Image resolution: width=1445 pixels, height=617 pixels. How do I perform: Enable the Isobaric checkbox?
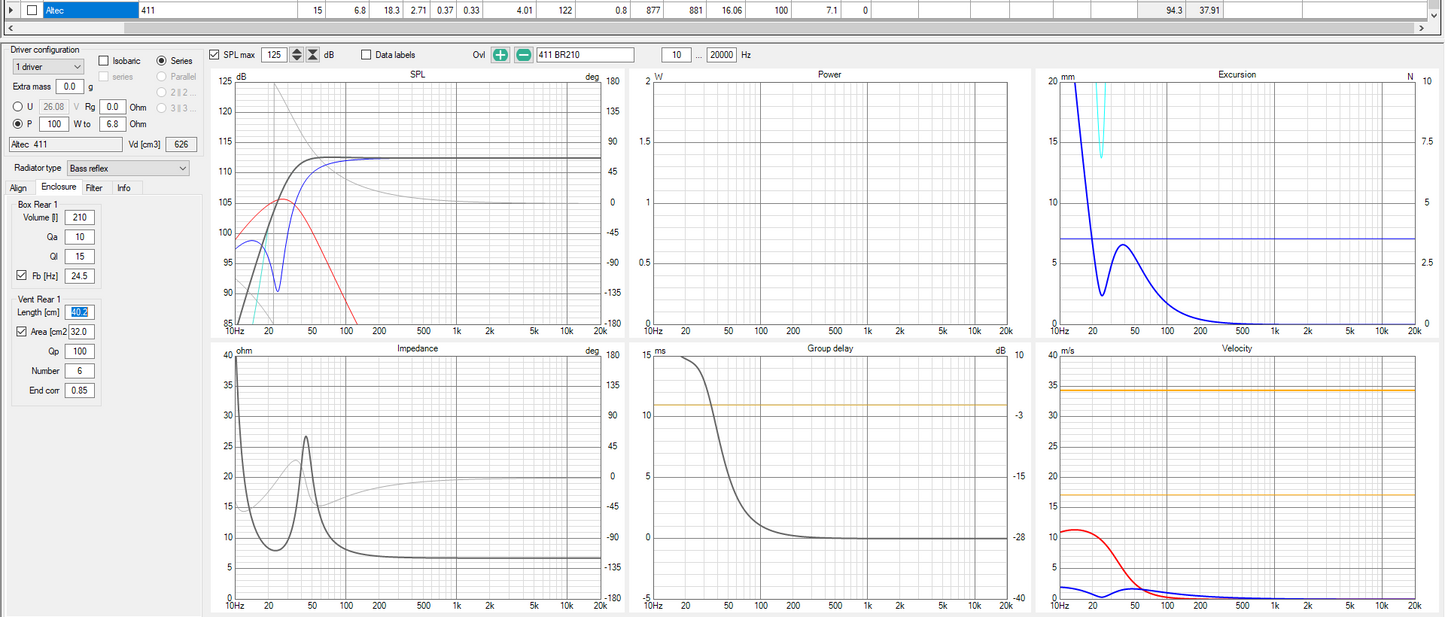[105, 61]
